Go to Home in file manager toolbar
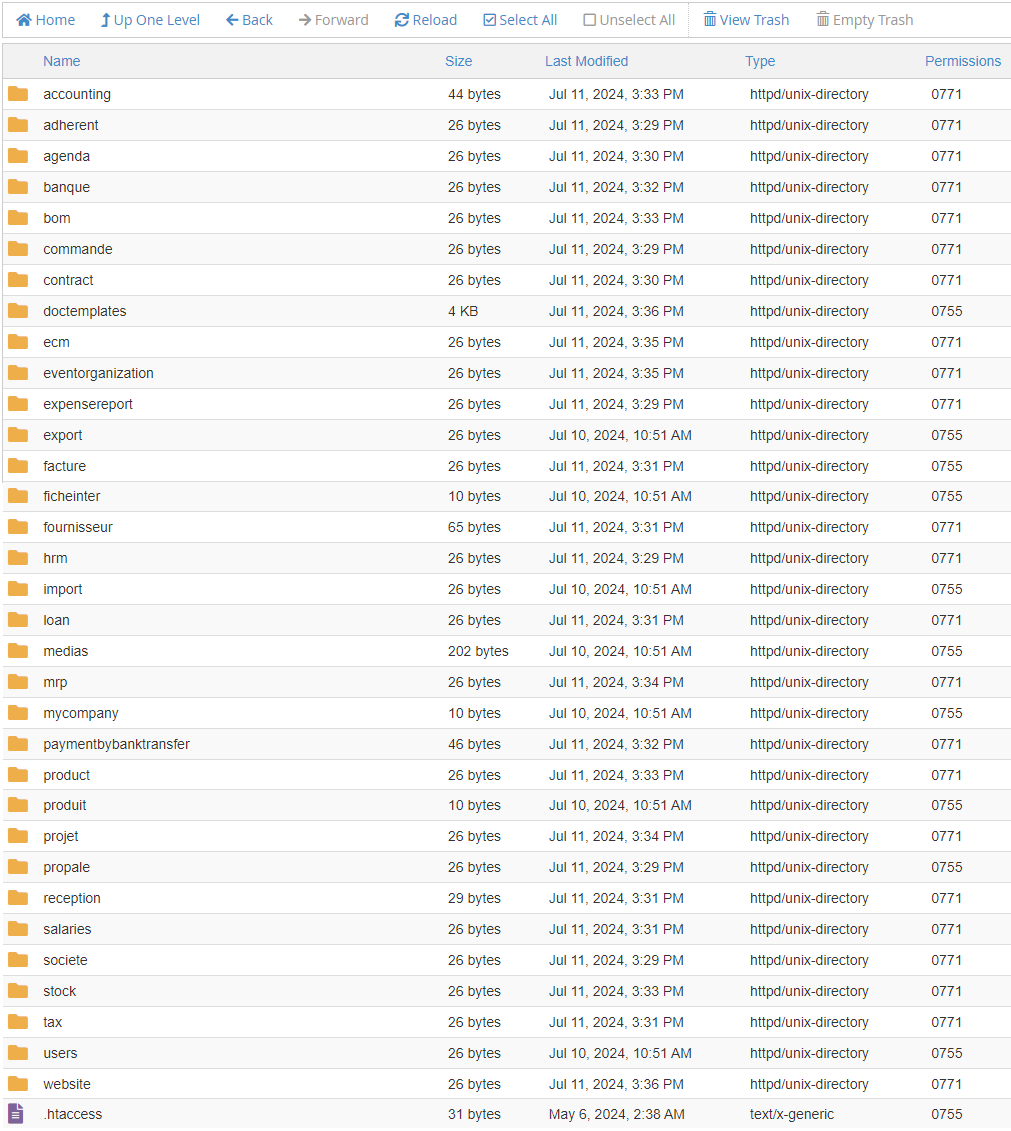Screen dimensions: 1011x1131 coord(45,20)
